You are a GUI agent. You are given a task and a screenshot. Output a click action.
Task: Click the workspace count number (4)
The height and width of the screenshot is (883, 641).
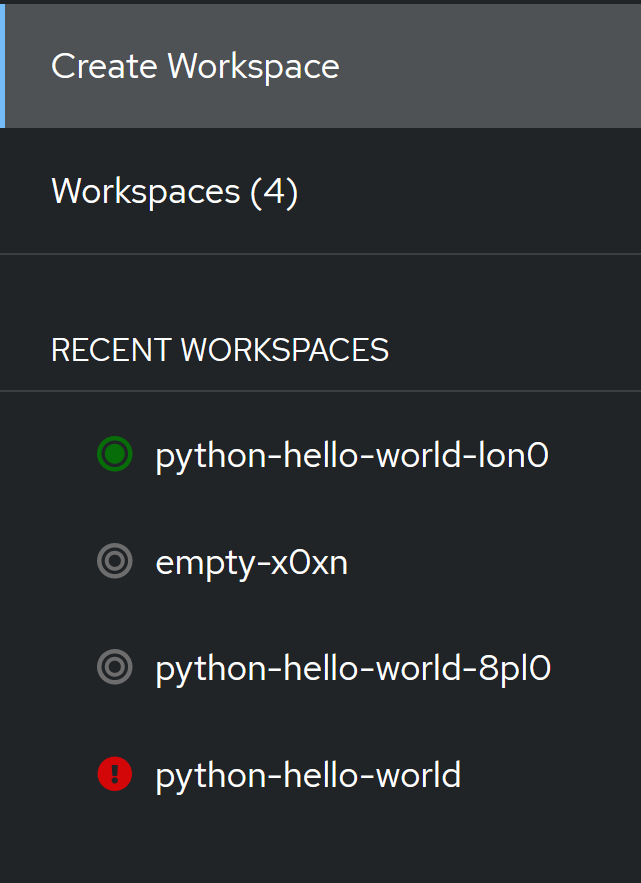(x=274, y=191)
